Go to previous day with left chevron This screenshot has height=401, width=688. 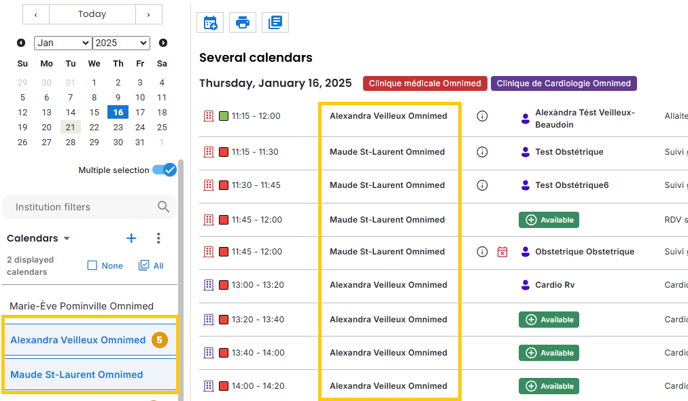(36, 14)
